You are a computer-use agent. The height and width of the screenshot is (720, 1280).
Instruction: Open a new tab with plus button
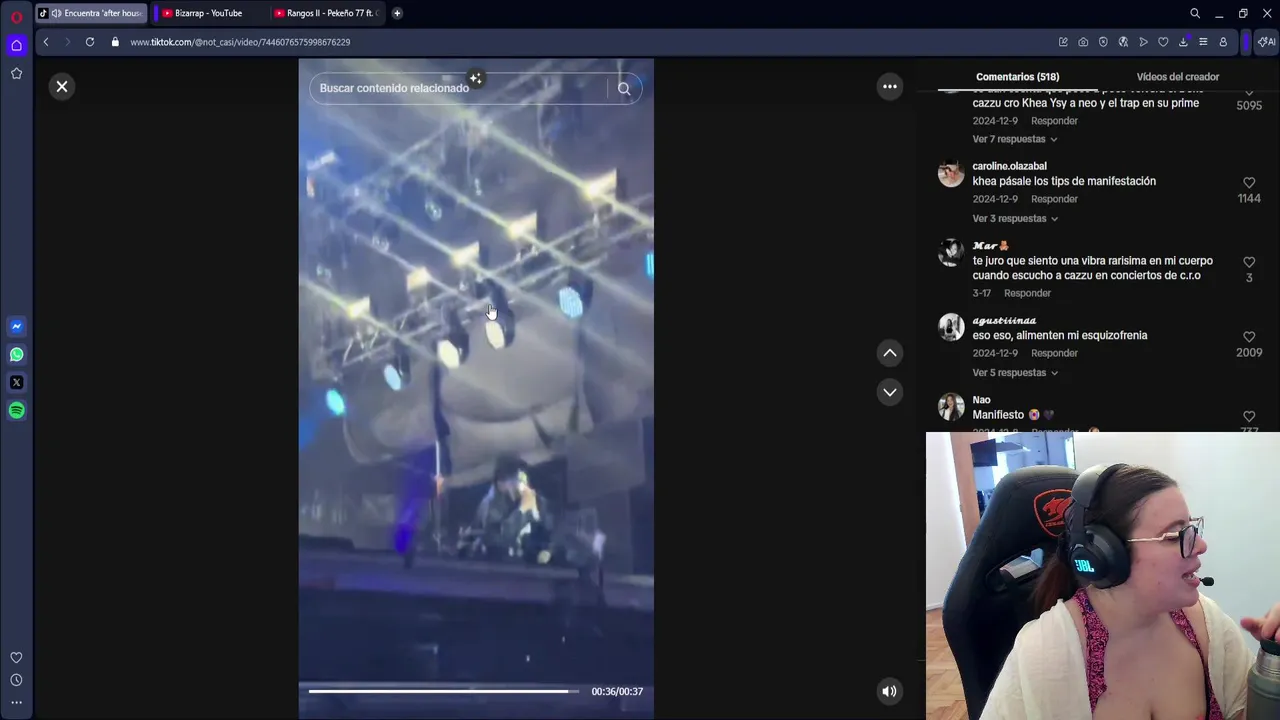coord(397,13)
